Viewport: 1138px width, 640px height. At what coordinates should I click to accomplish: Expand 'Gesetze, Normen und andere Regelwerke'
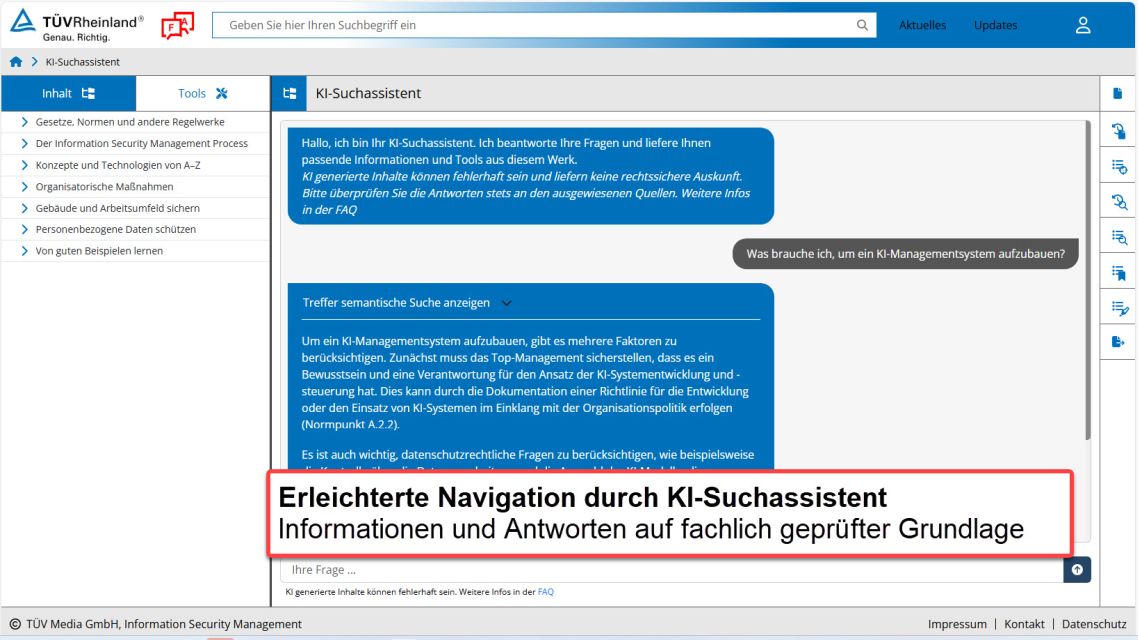(x=24, y=122)
